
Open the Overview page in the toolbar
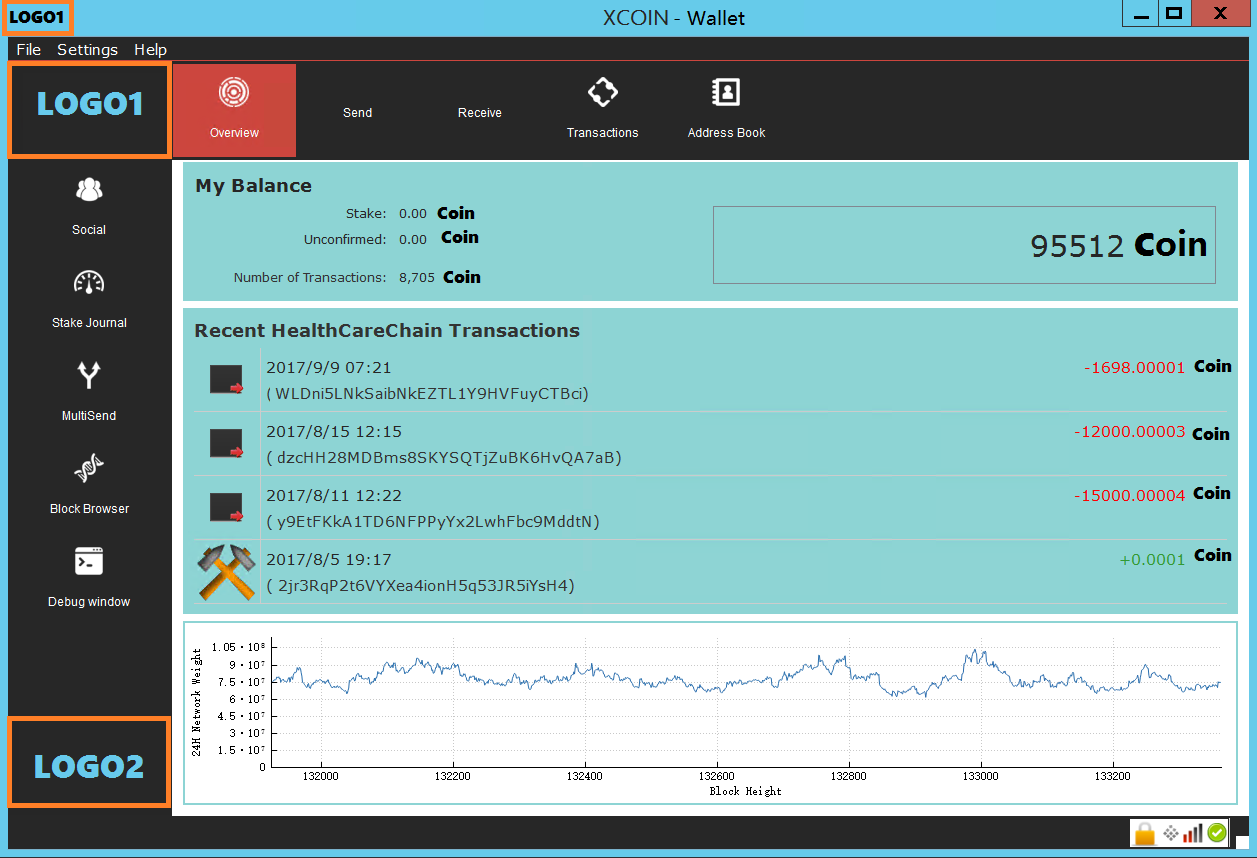point(234,110)
